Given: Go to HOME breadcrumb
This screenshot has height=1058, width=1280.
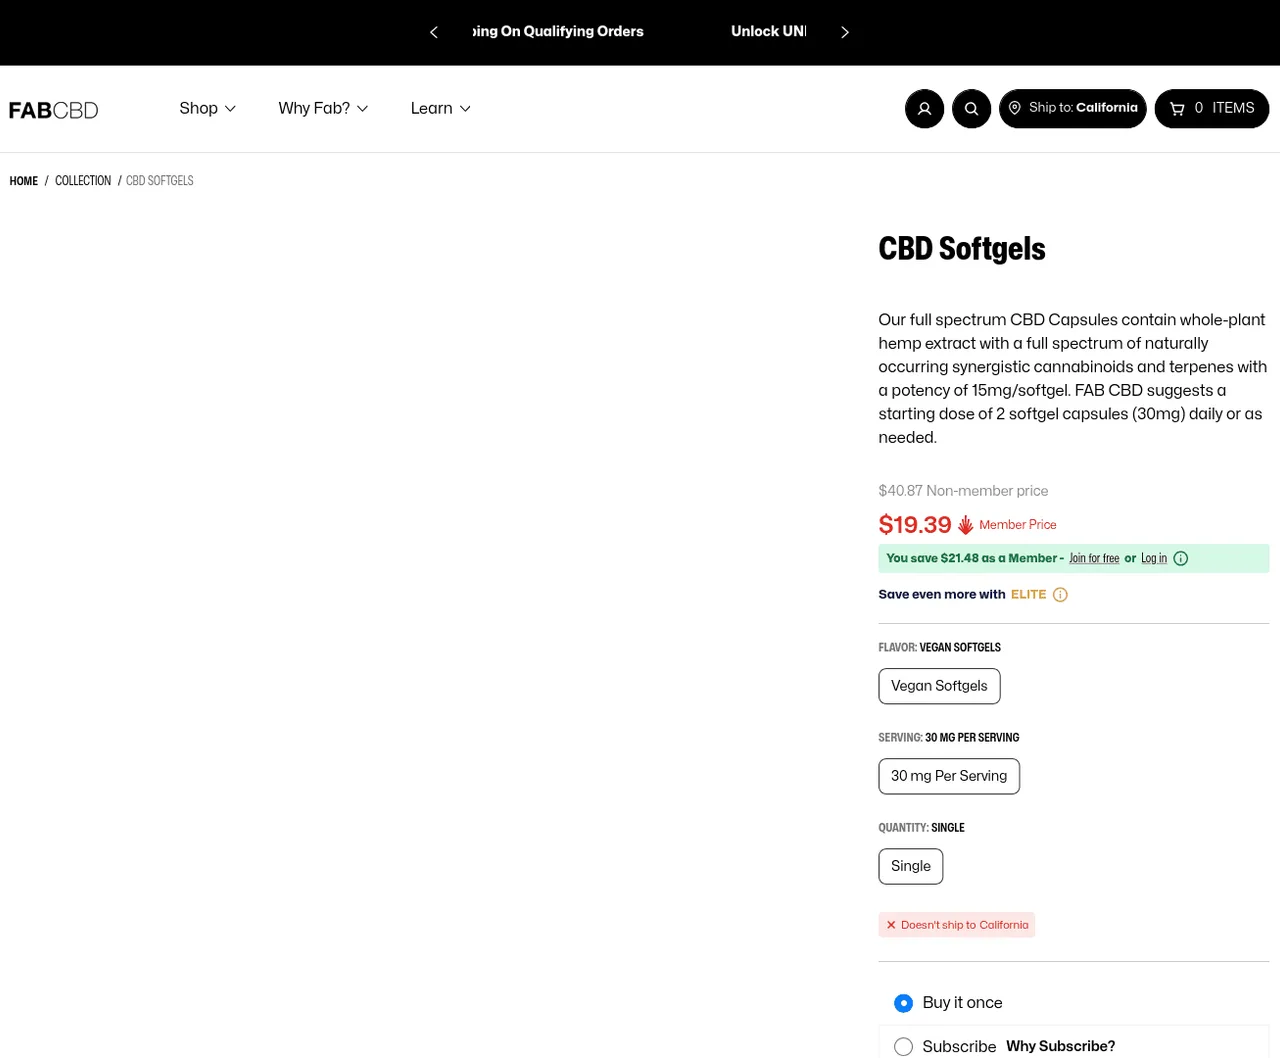Looking at the screenshot, I should tap(24, 181).
